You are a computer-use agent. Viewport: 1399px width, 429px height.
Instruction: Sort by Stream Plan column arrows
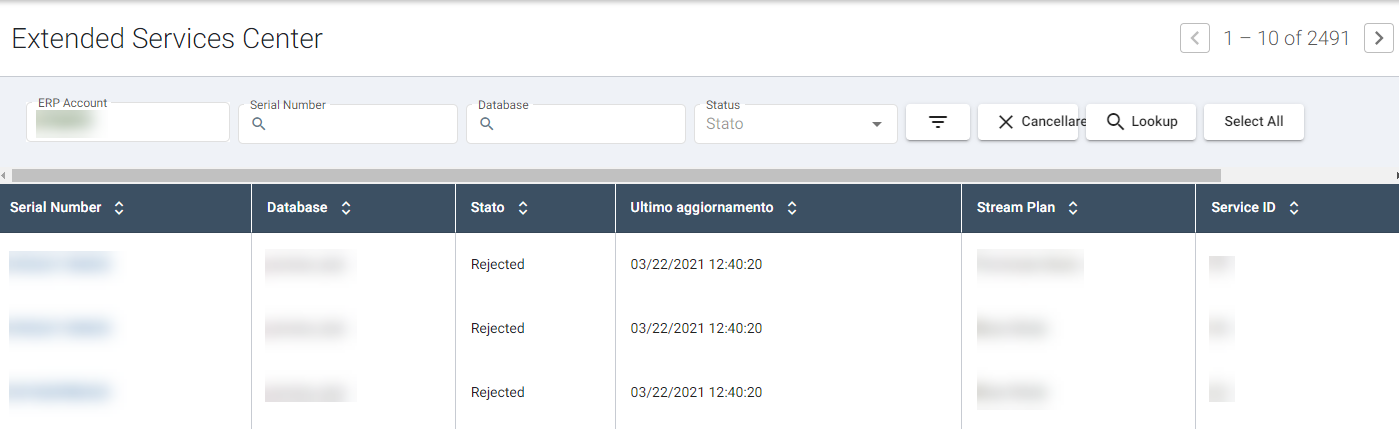pyautogui.click(x=1073, y=208)
